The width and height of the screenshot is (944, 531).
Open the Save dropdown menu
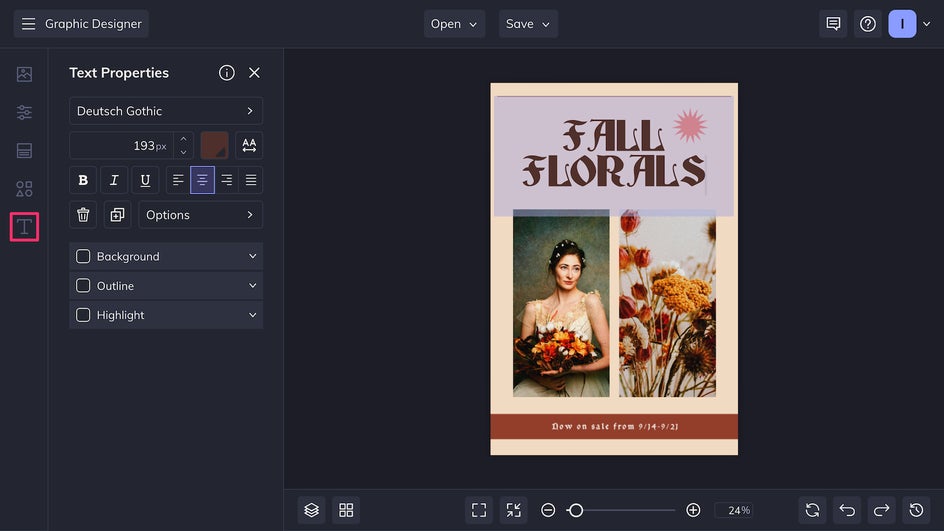click(x=528, y=23)
